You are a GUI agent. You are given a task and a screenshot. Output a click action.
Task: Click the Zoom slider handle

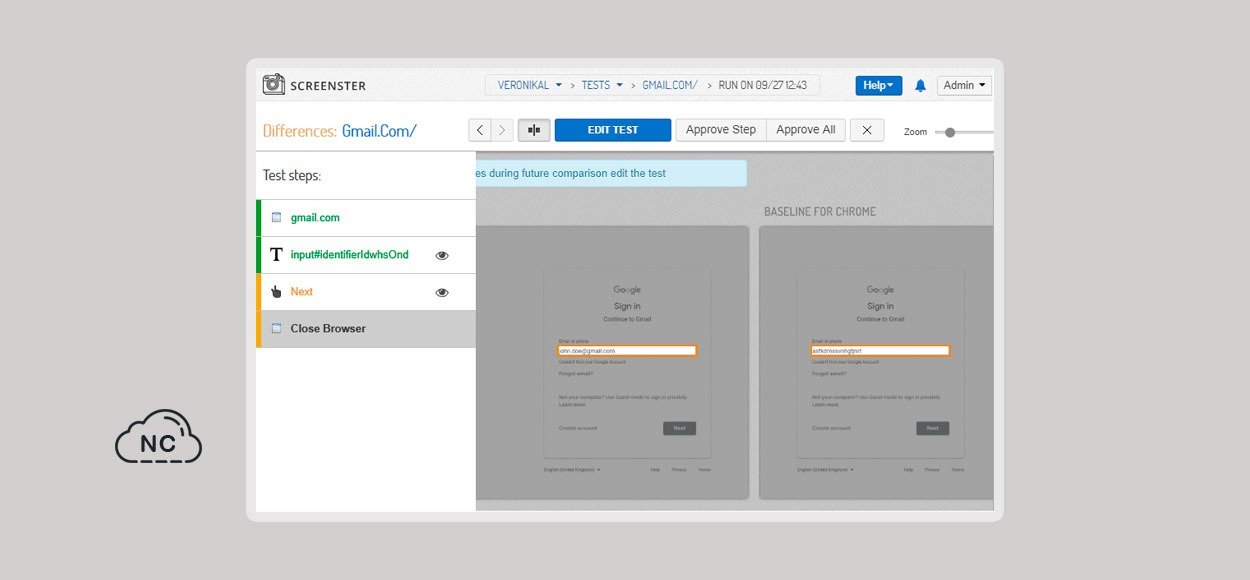coord(950,132)
